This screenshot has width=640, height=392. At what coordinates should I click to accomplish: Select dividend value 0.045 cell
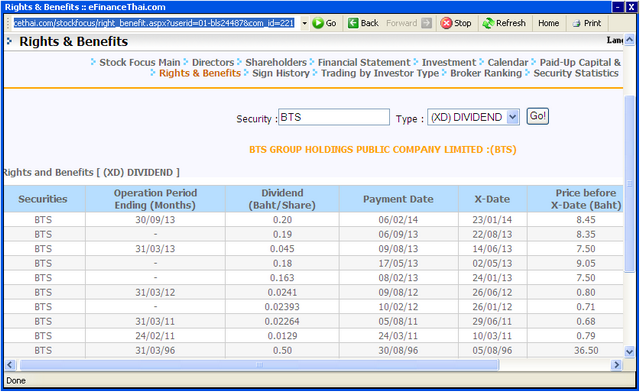coord(282,249)
